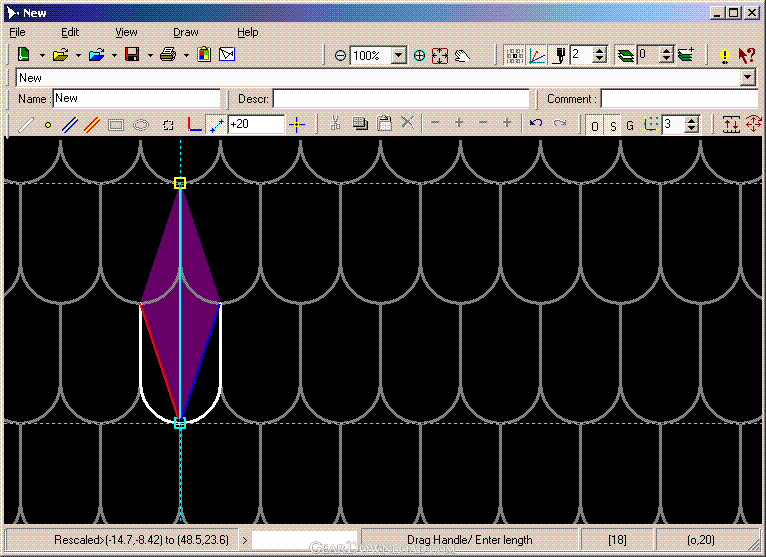Open the Help menu
The height and width of the screenshot is (557, 766).
coord(248,32)
